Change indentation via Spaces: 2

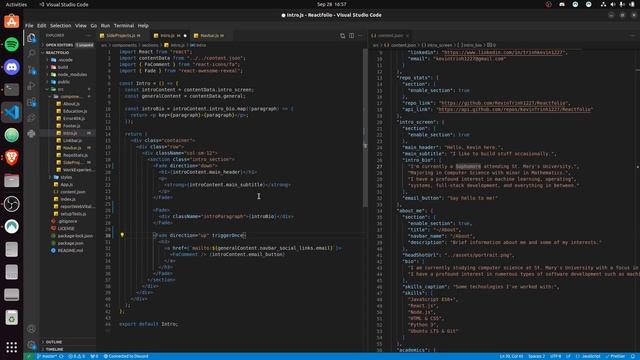click(536, 356)
